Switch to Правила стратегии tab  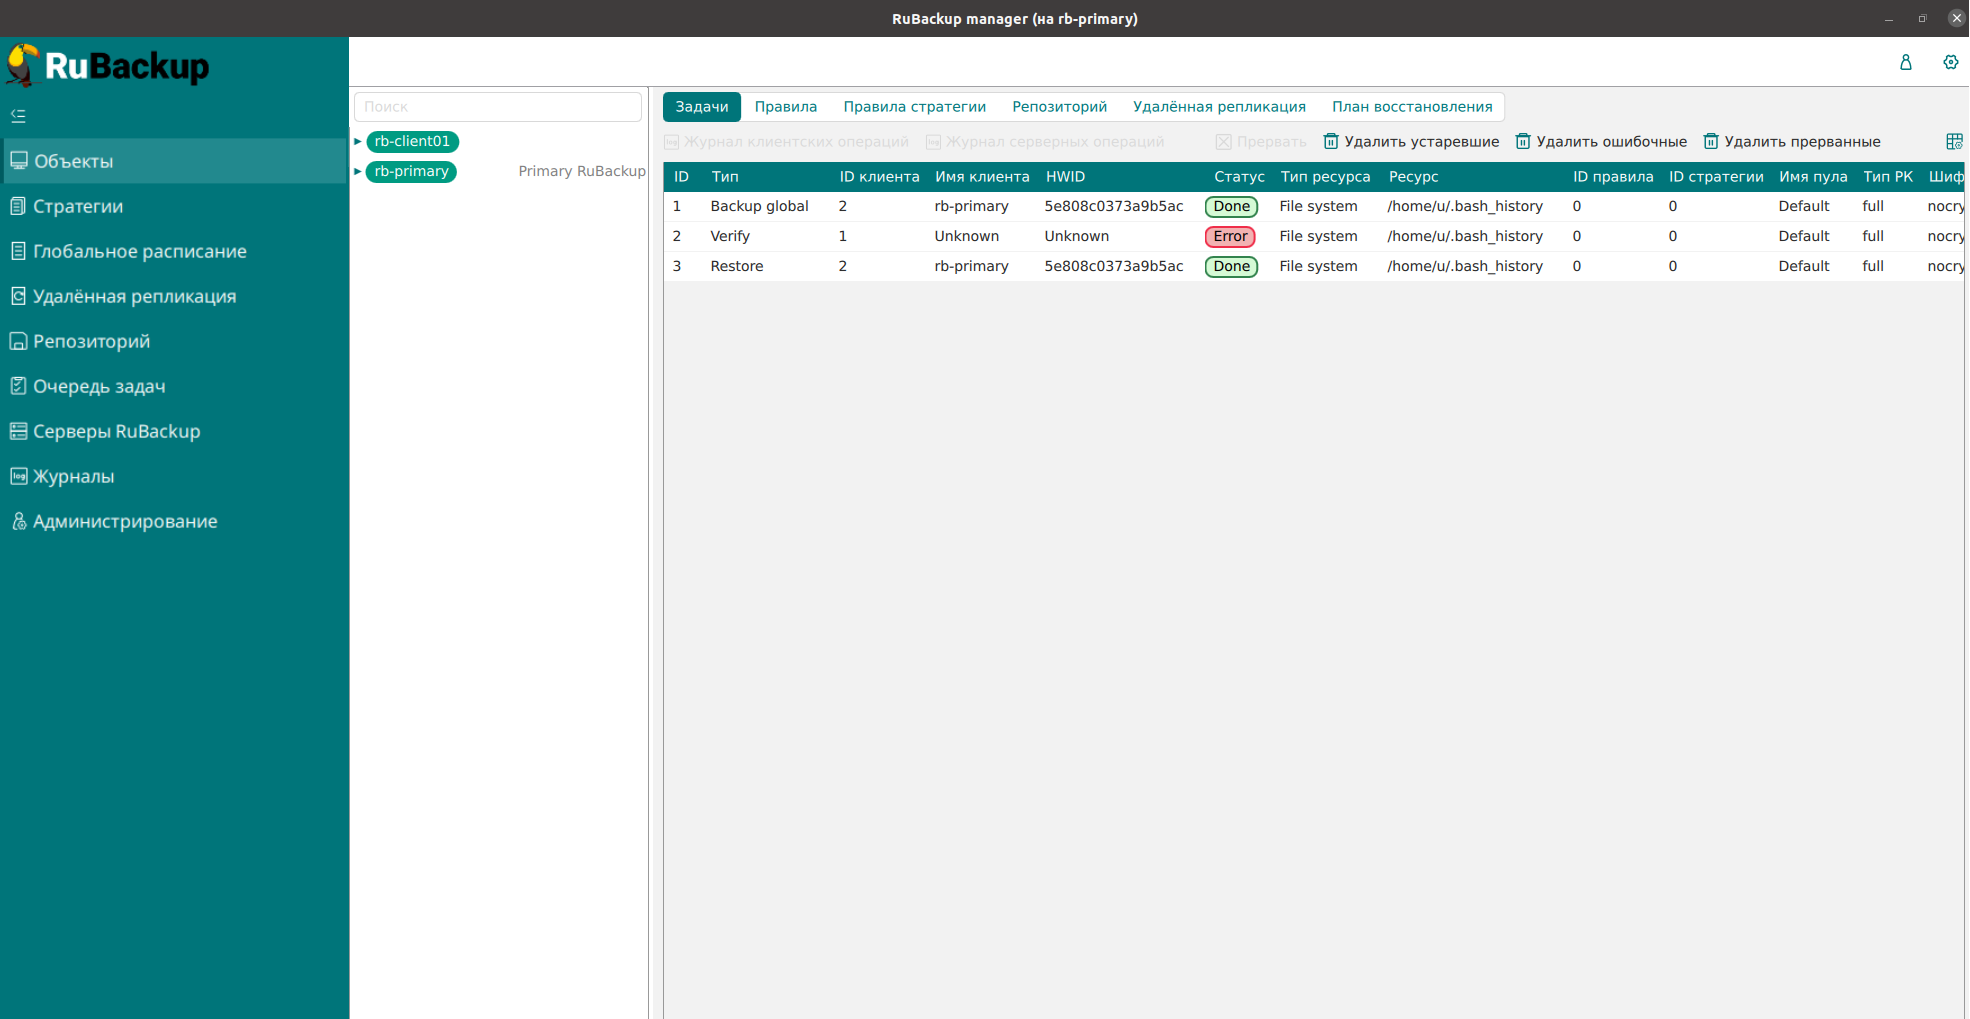coord(914,107)
